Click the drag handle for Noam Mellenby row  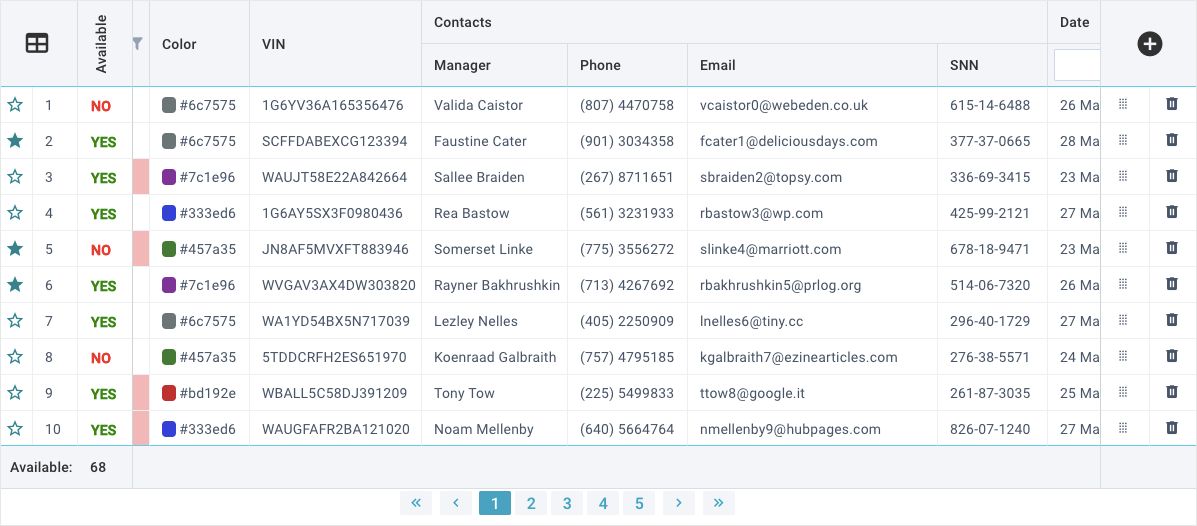[x=1123, y=428]
